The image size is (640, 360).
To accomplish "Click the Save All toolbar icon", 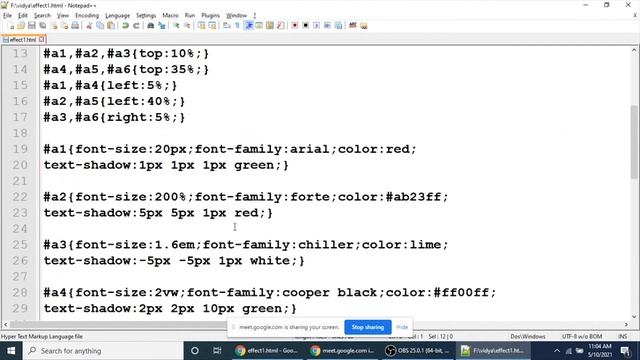I will [x=42, y=26].
